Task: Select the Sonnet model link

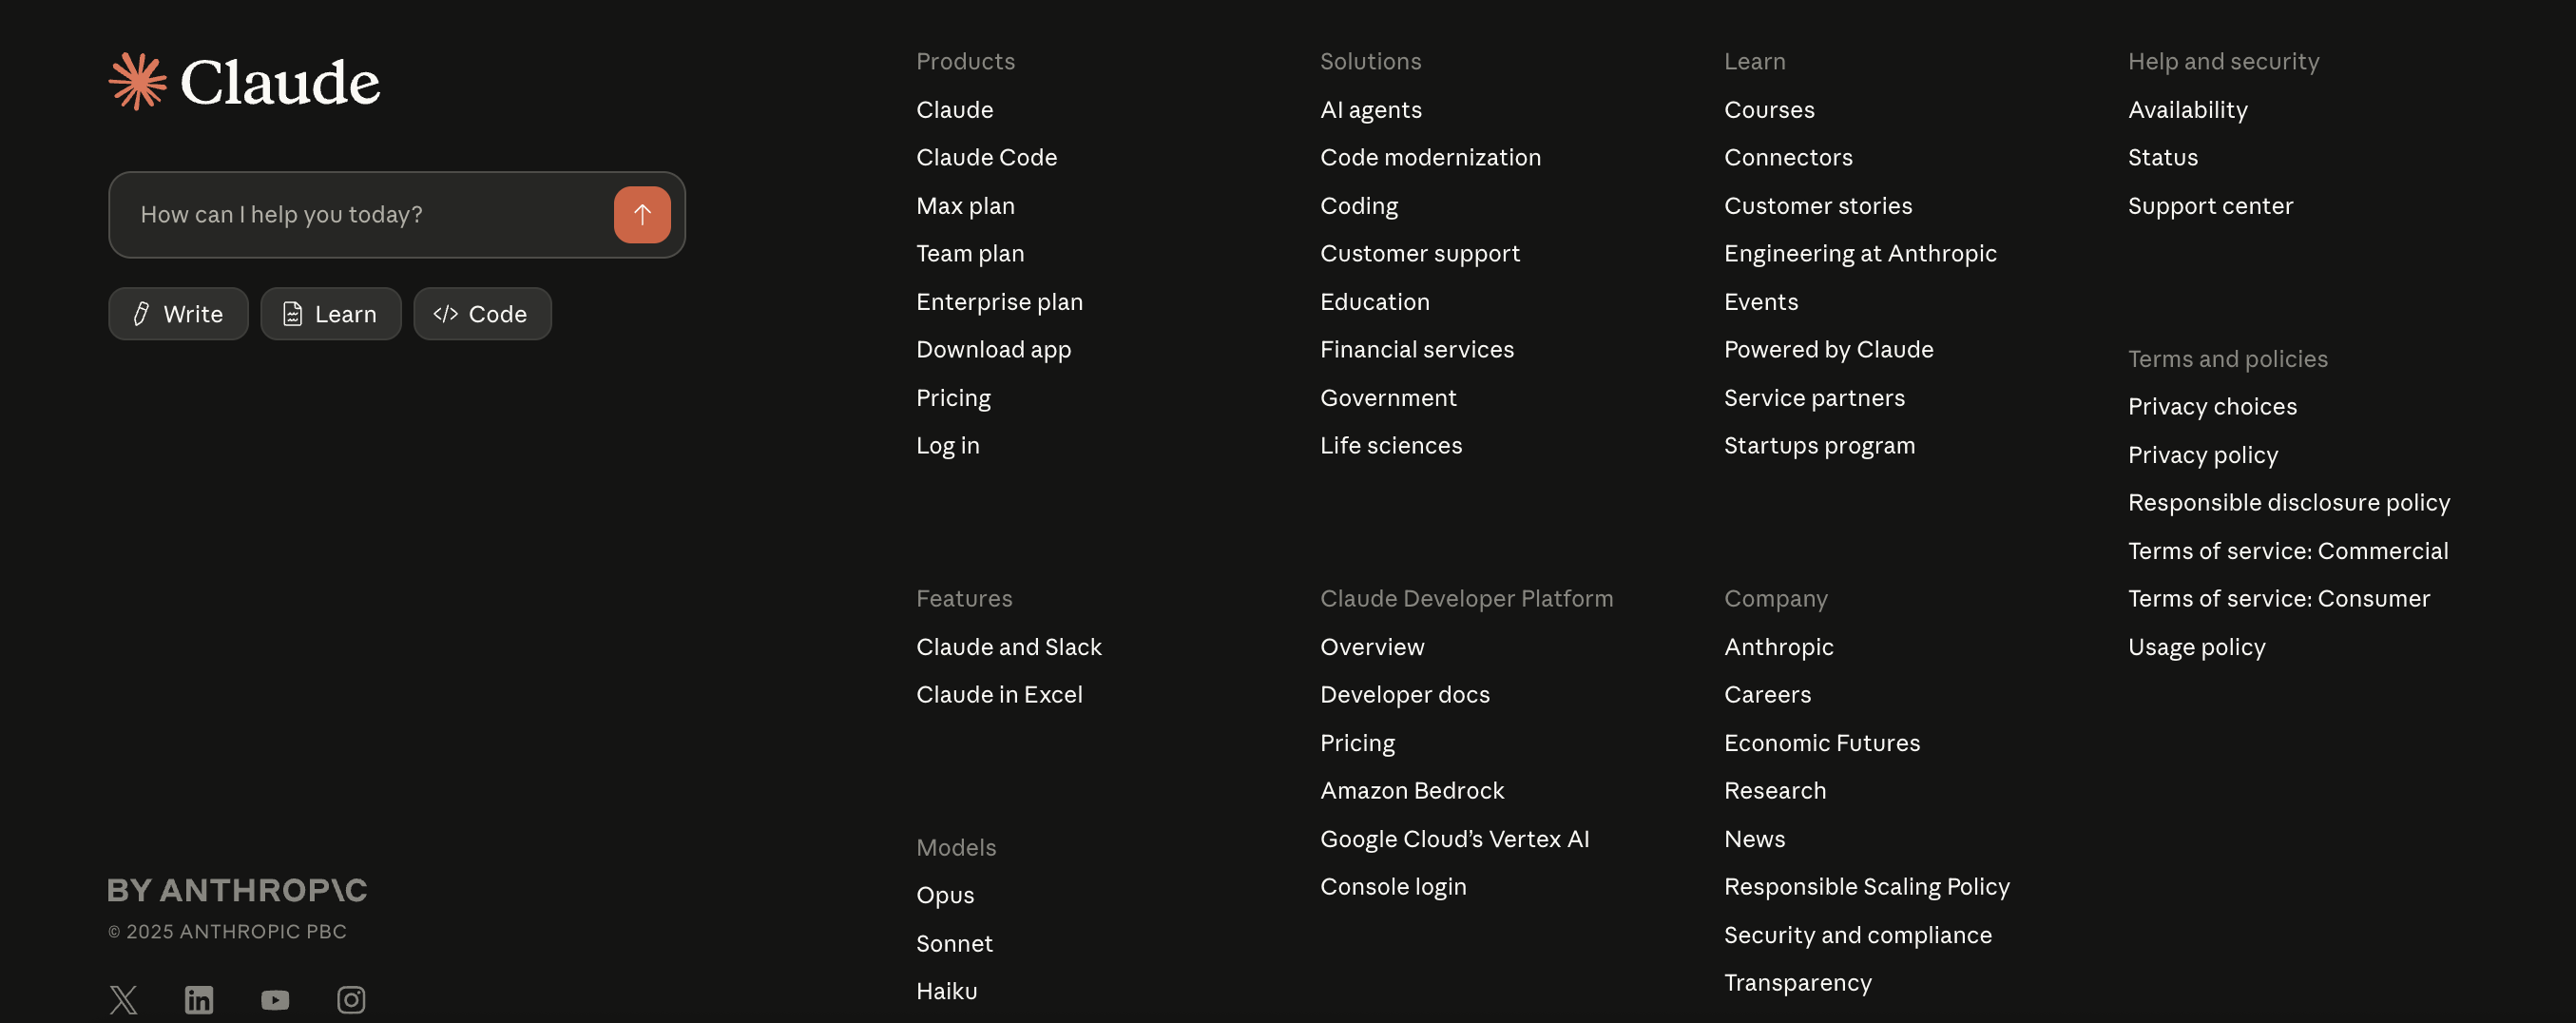Action: 954,943
